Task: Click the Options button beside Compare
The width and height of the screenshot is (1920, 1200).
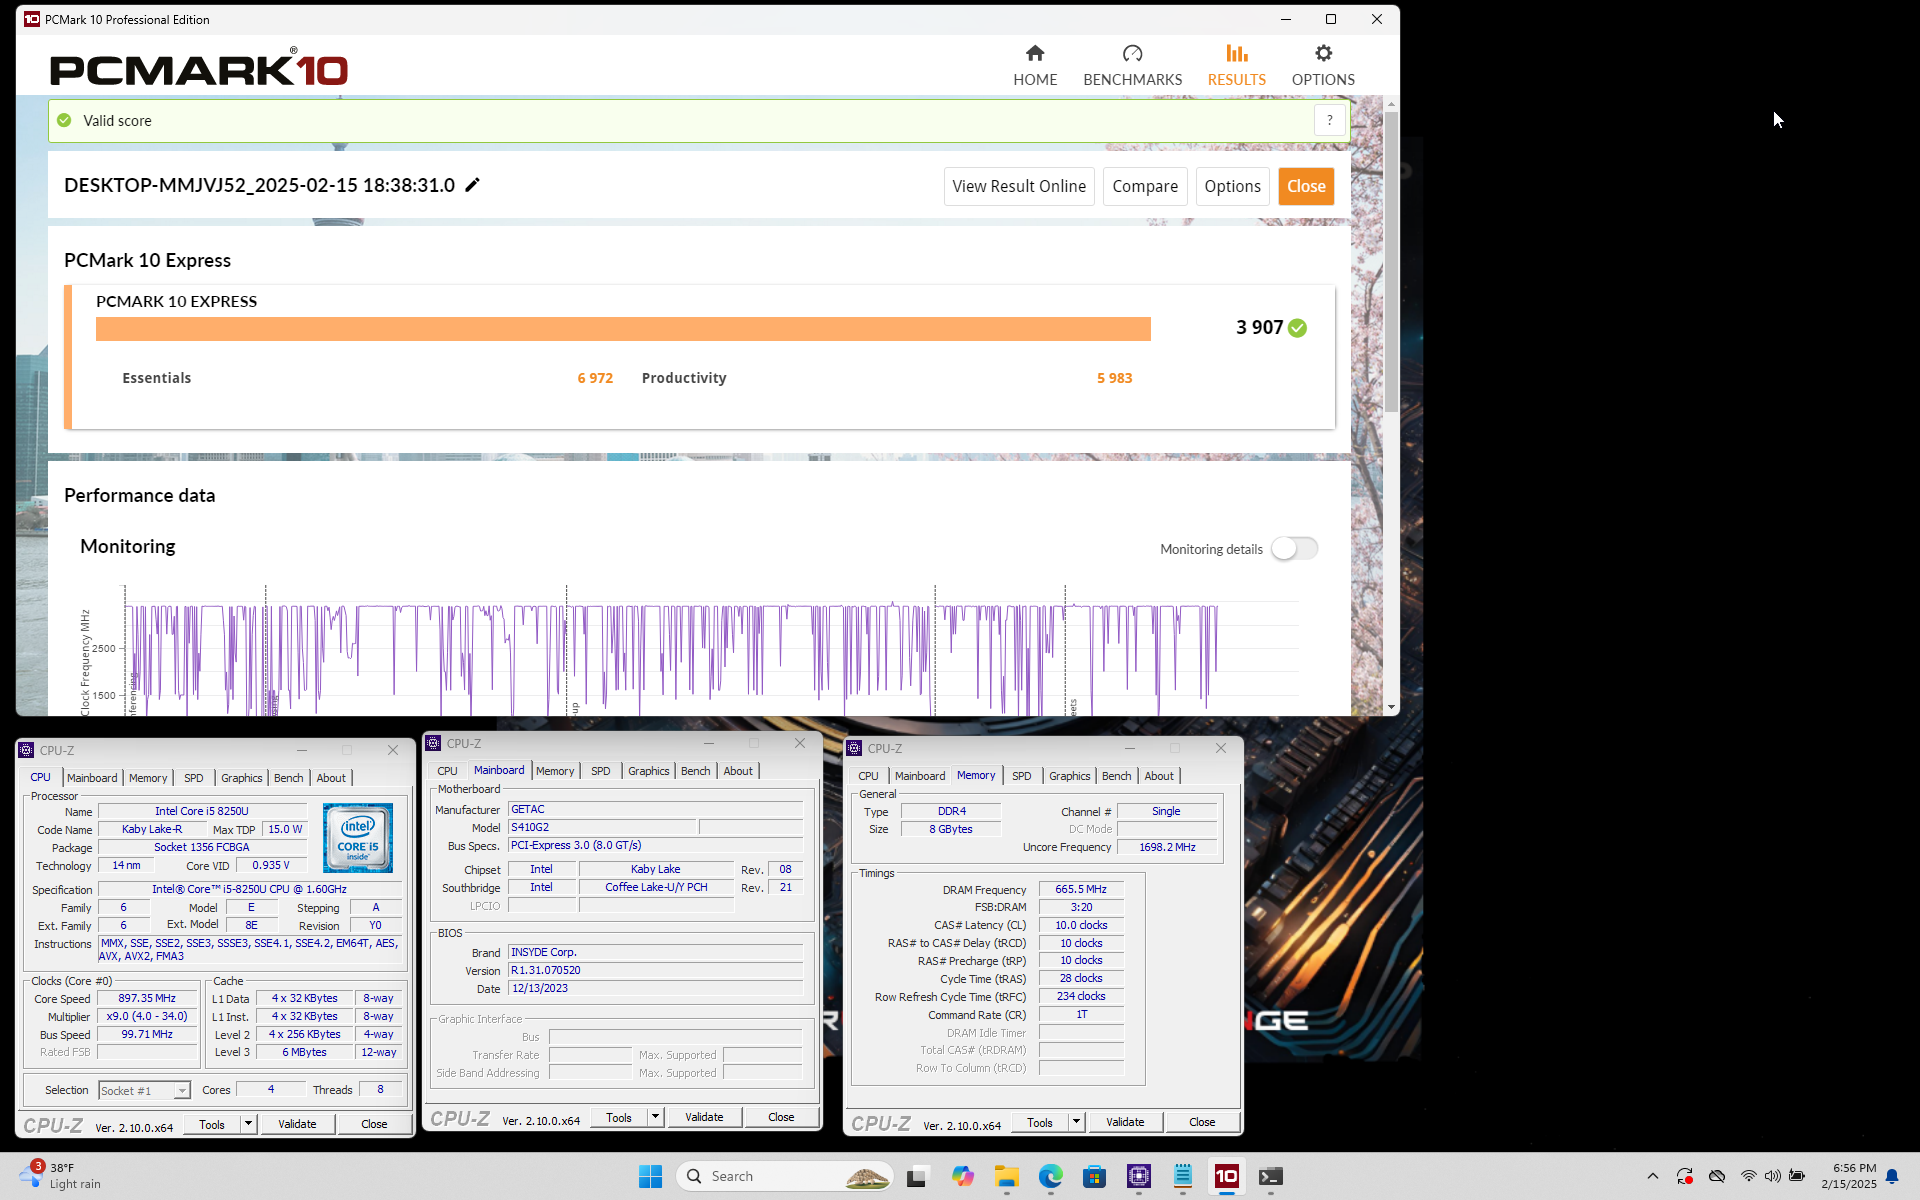Action: click(x=1232, y=186)
